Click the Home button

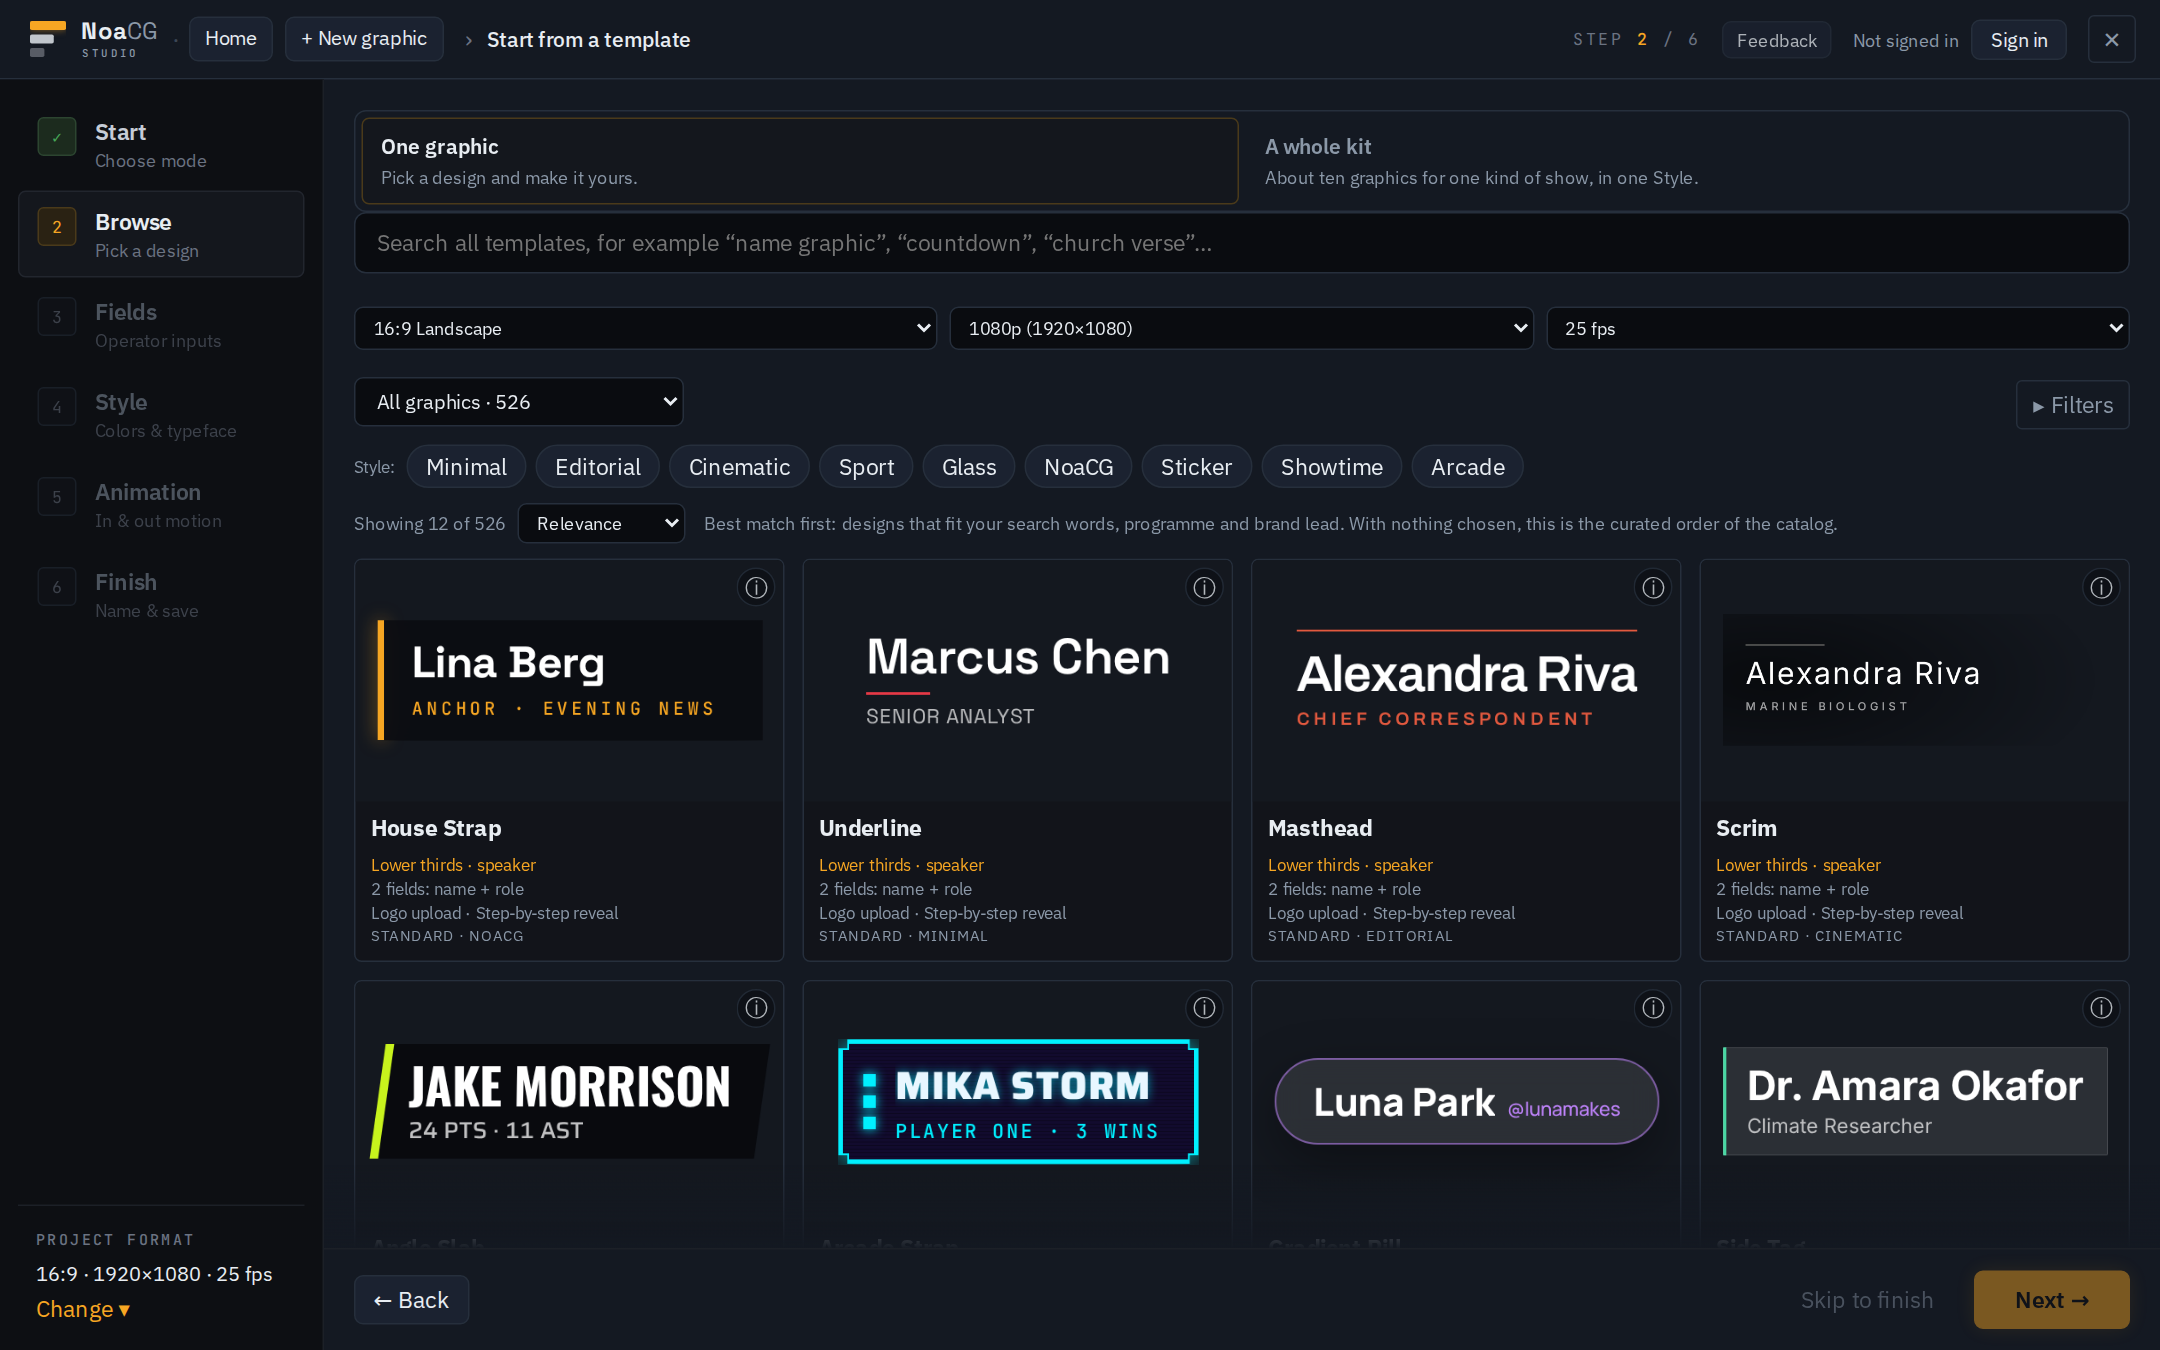[230, 39]
